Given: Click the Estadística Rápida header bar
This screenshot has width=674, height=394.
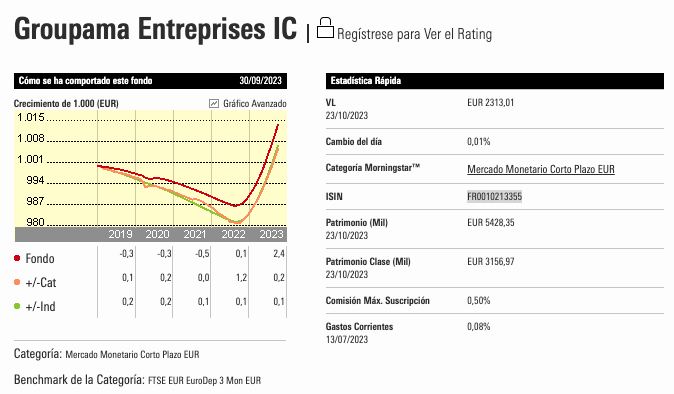Looking at the screenshot, I should [495, 81].
